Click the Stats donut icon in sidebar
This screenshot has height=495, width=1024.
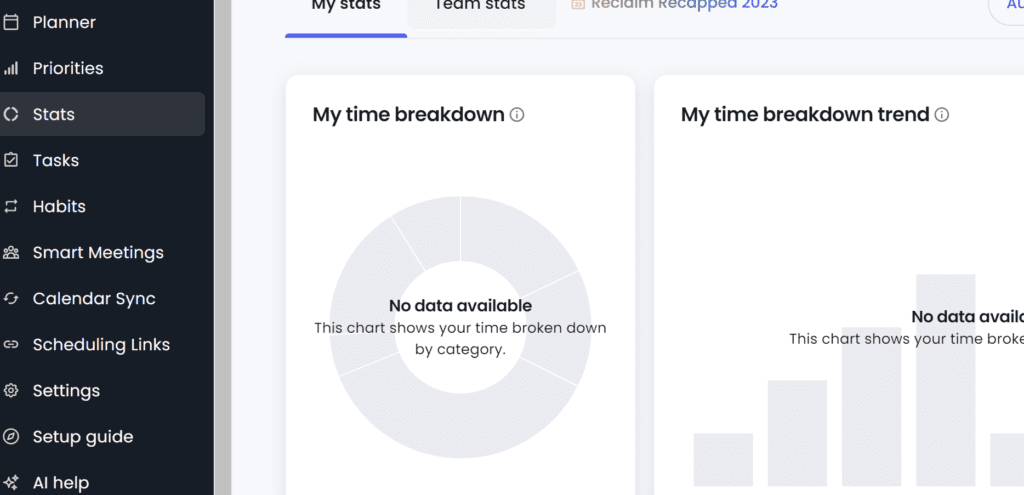(x=11, y=114)
